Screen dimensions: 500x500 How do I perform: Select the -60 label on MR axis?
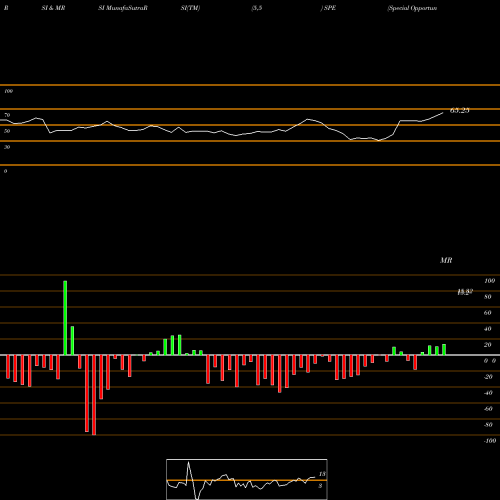[488, 409]
